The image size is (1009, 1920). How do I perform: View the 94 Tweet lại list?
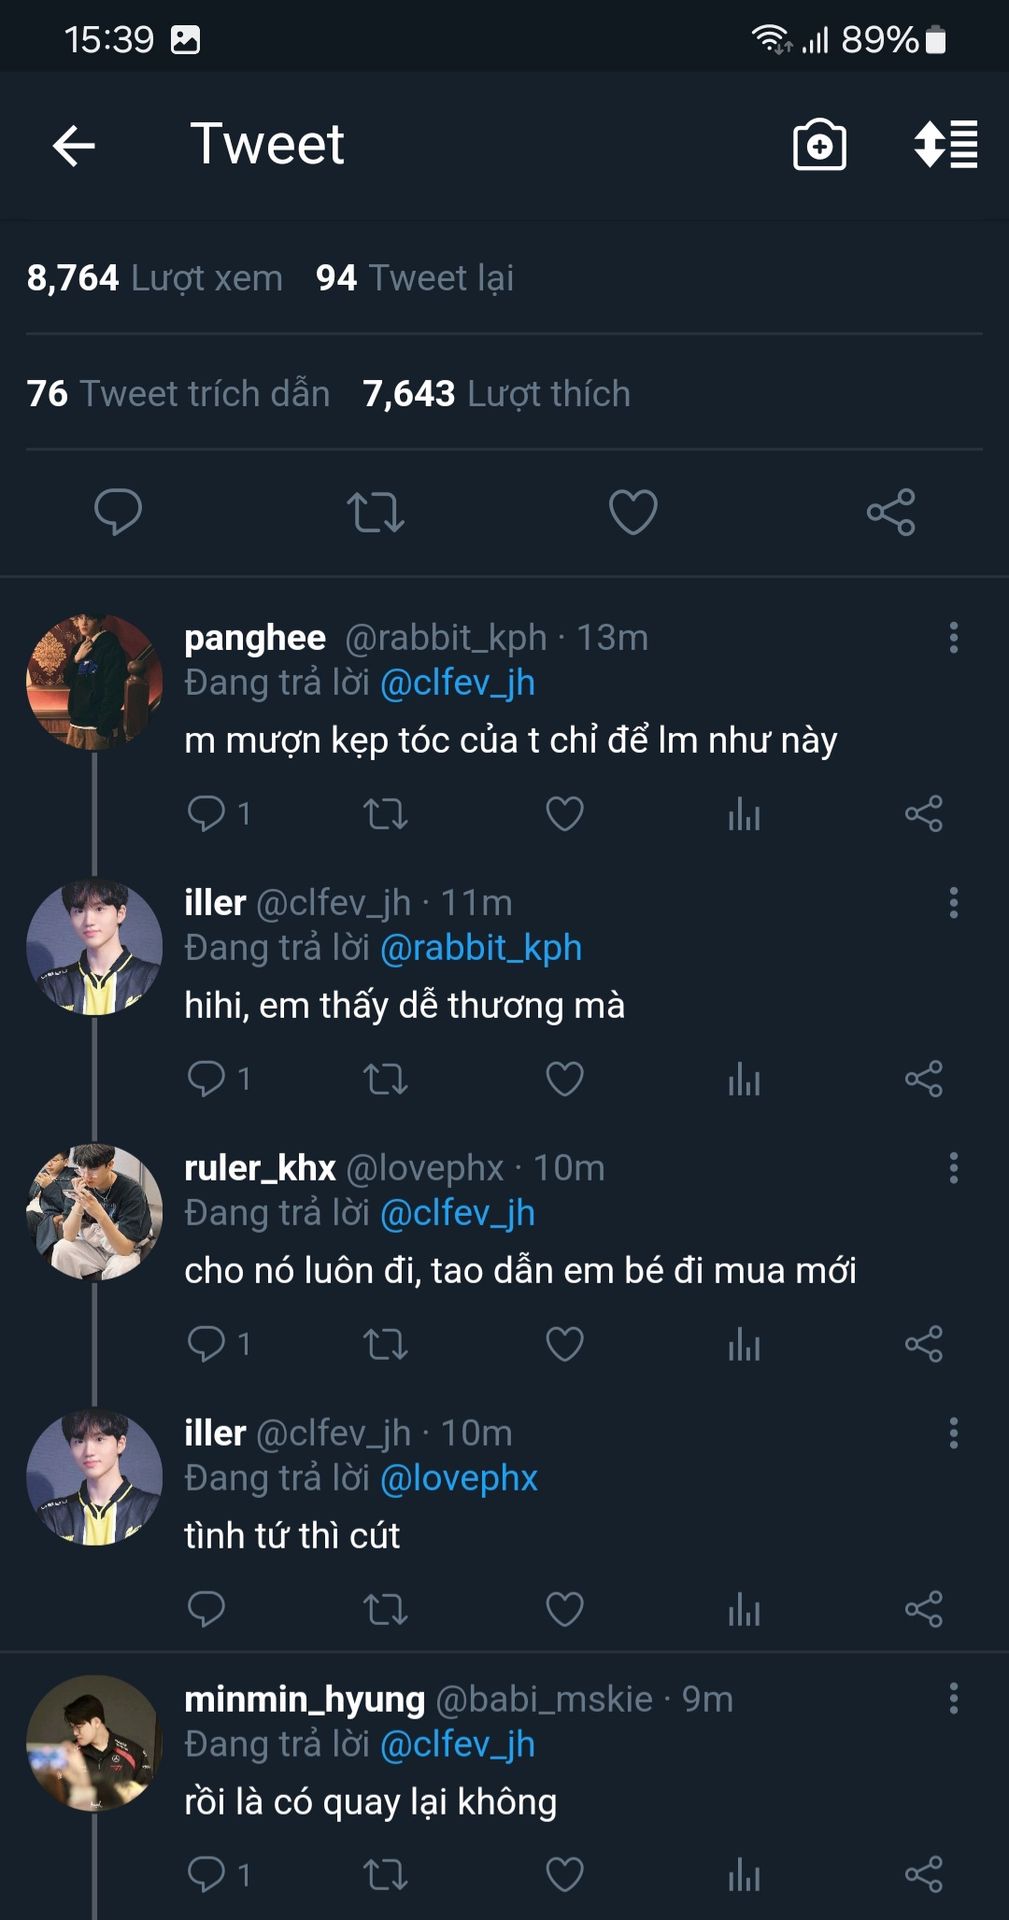coord(415,278)
